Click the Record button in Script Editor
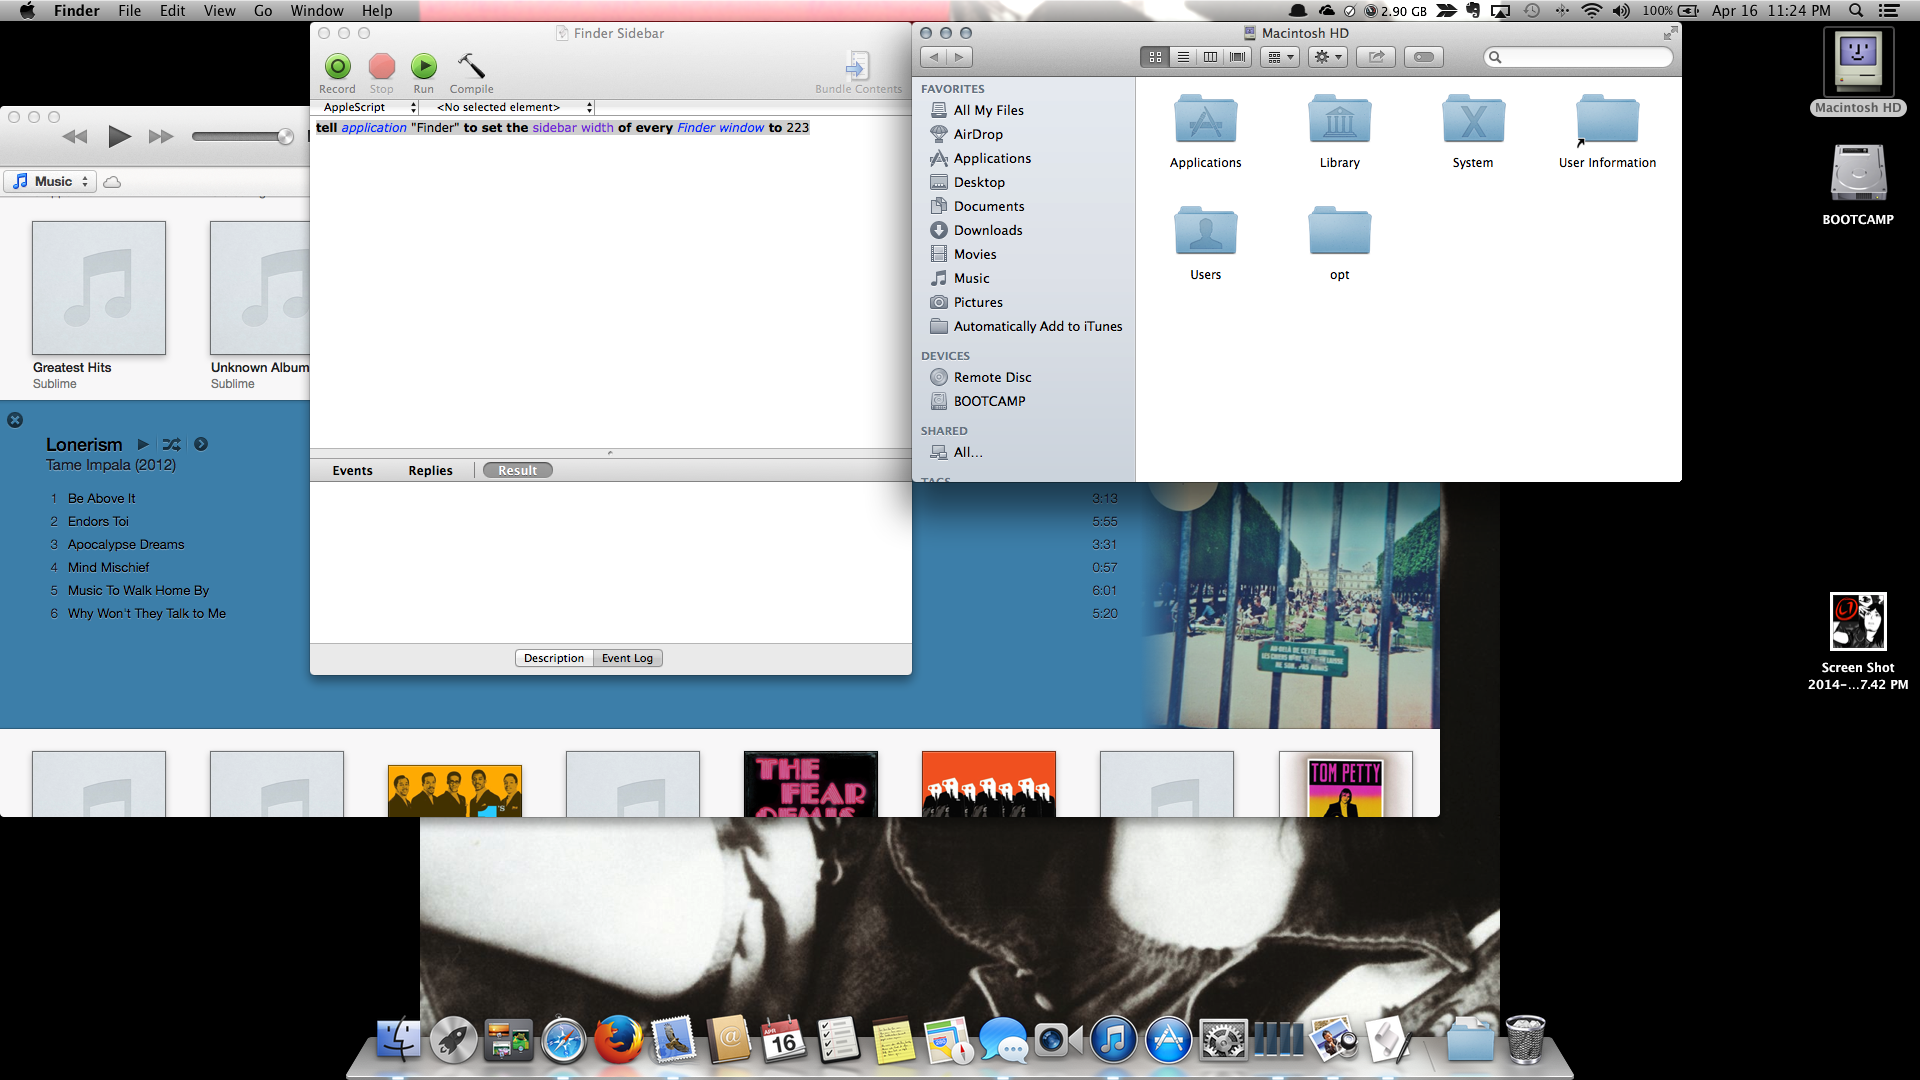The height and width of the screenshot is (1080, 1920). click(x=338, y=67)
